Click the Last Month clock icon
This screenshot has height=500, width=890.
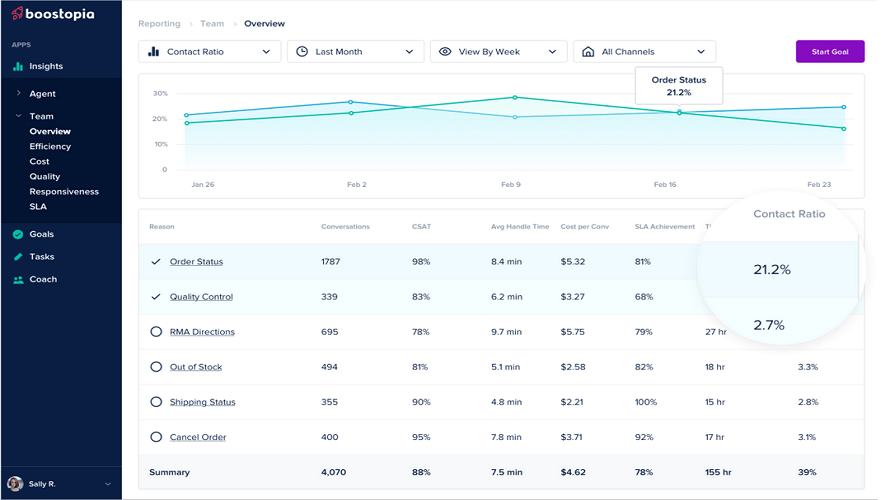[302, 52]
